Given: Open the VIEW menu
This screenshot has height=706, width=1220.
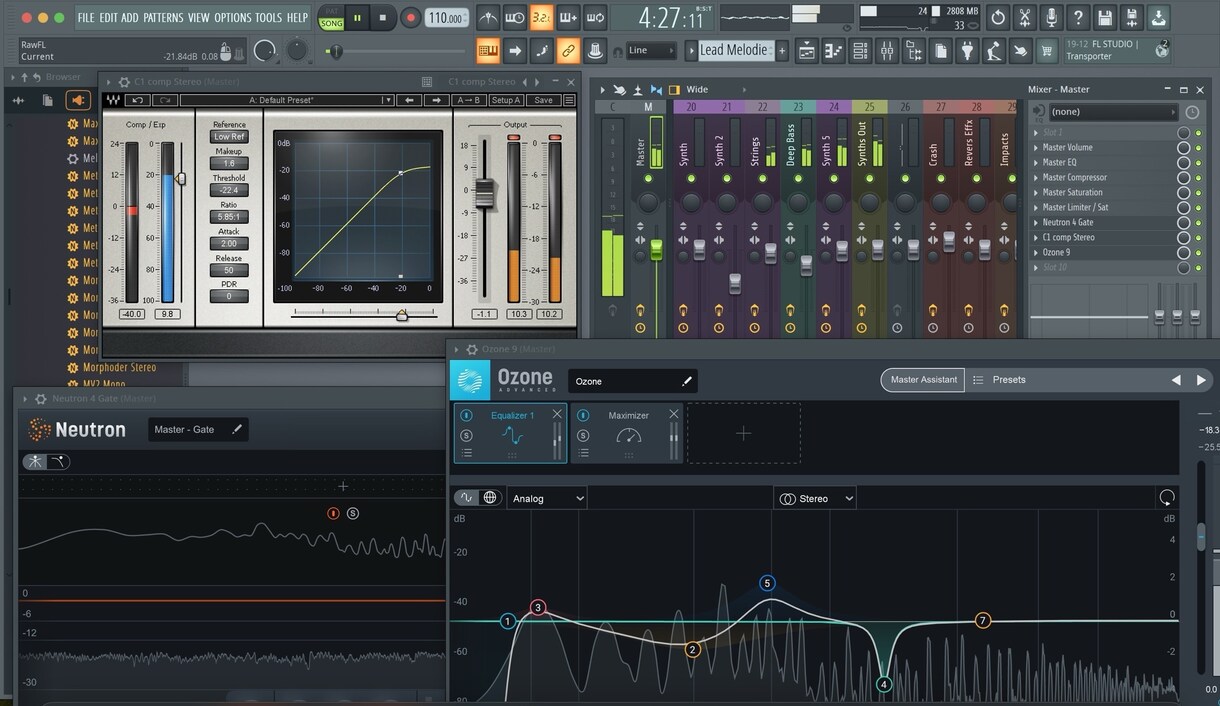Looking at the screenshot, I should [x=199, y=17].
